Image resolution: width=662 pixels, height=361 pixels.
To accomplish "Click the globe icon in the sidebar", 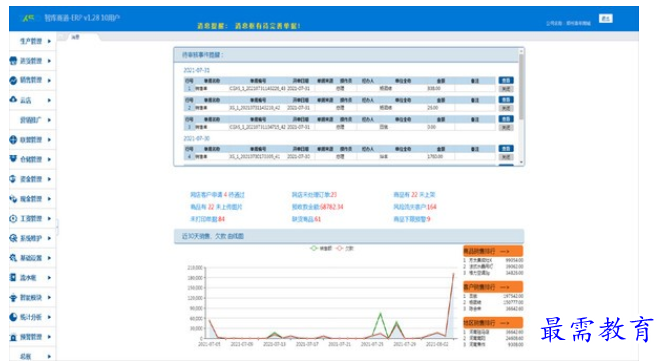I will click(x=13, y=140).
